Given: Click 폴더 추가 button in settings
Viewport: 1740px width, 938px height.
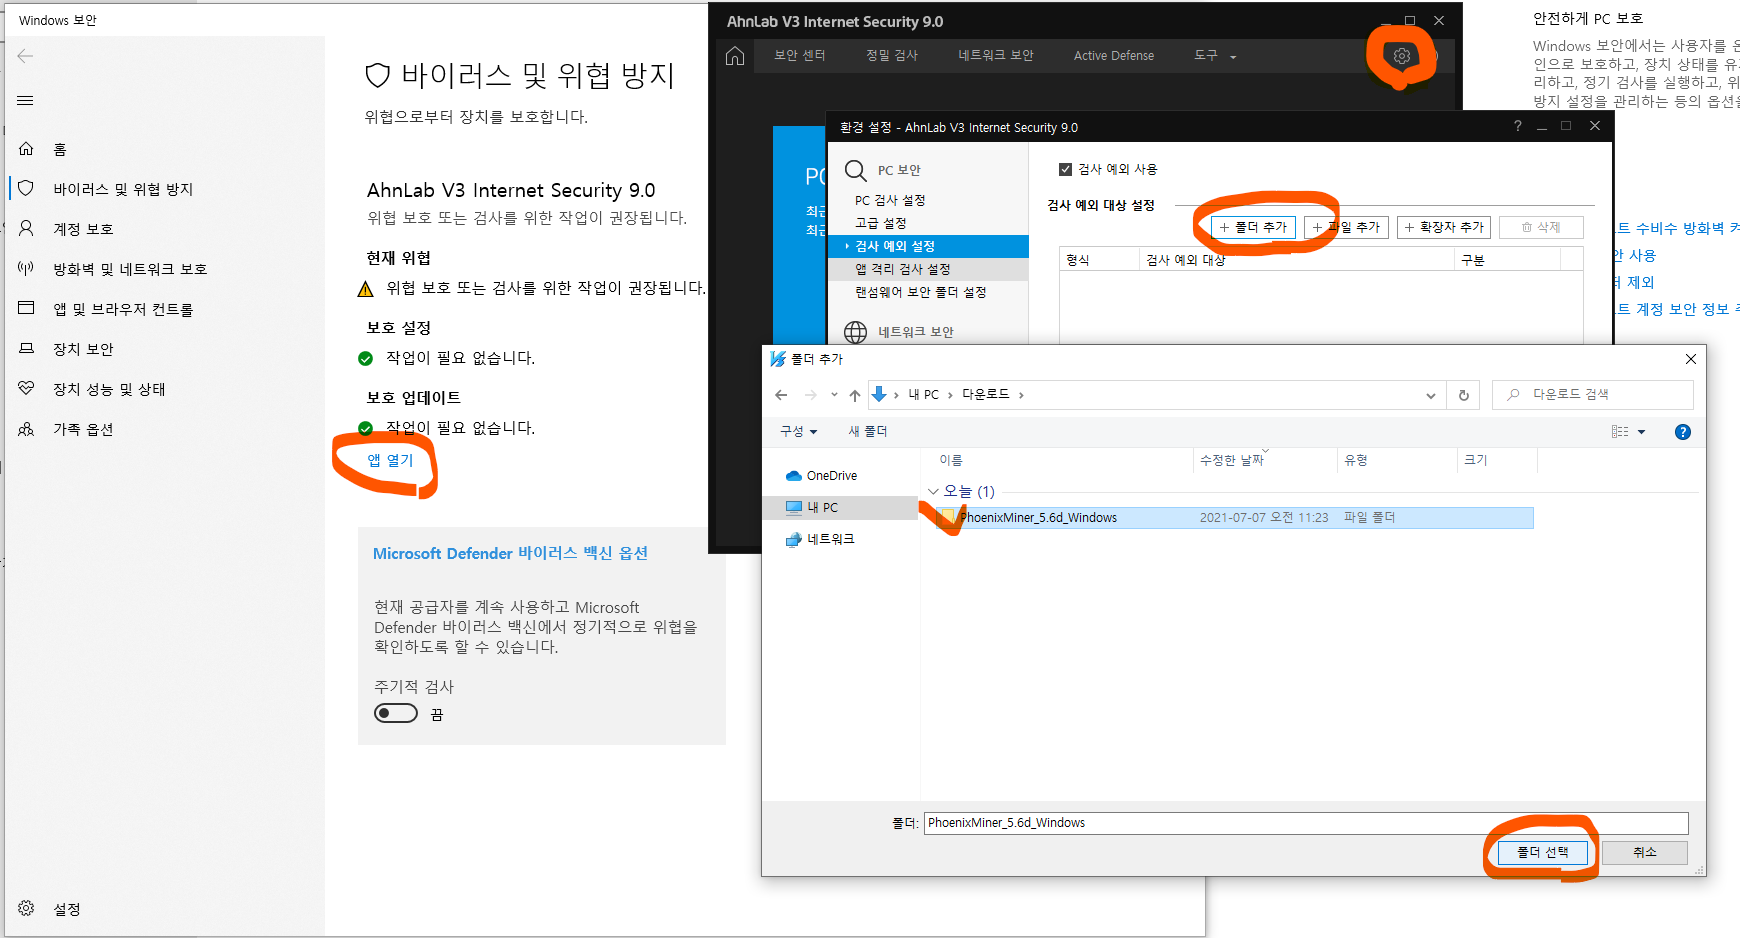Looking at the screenshot, I should pos(1253,227).
